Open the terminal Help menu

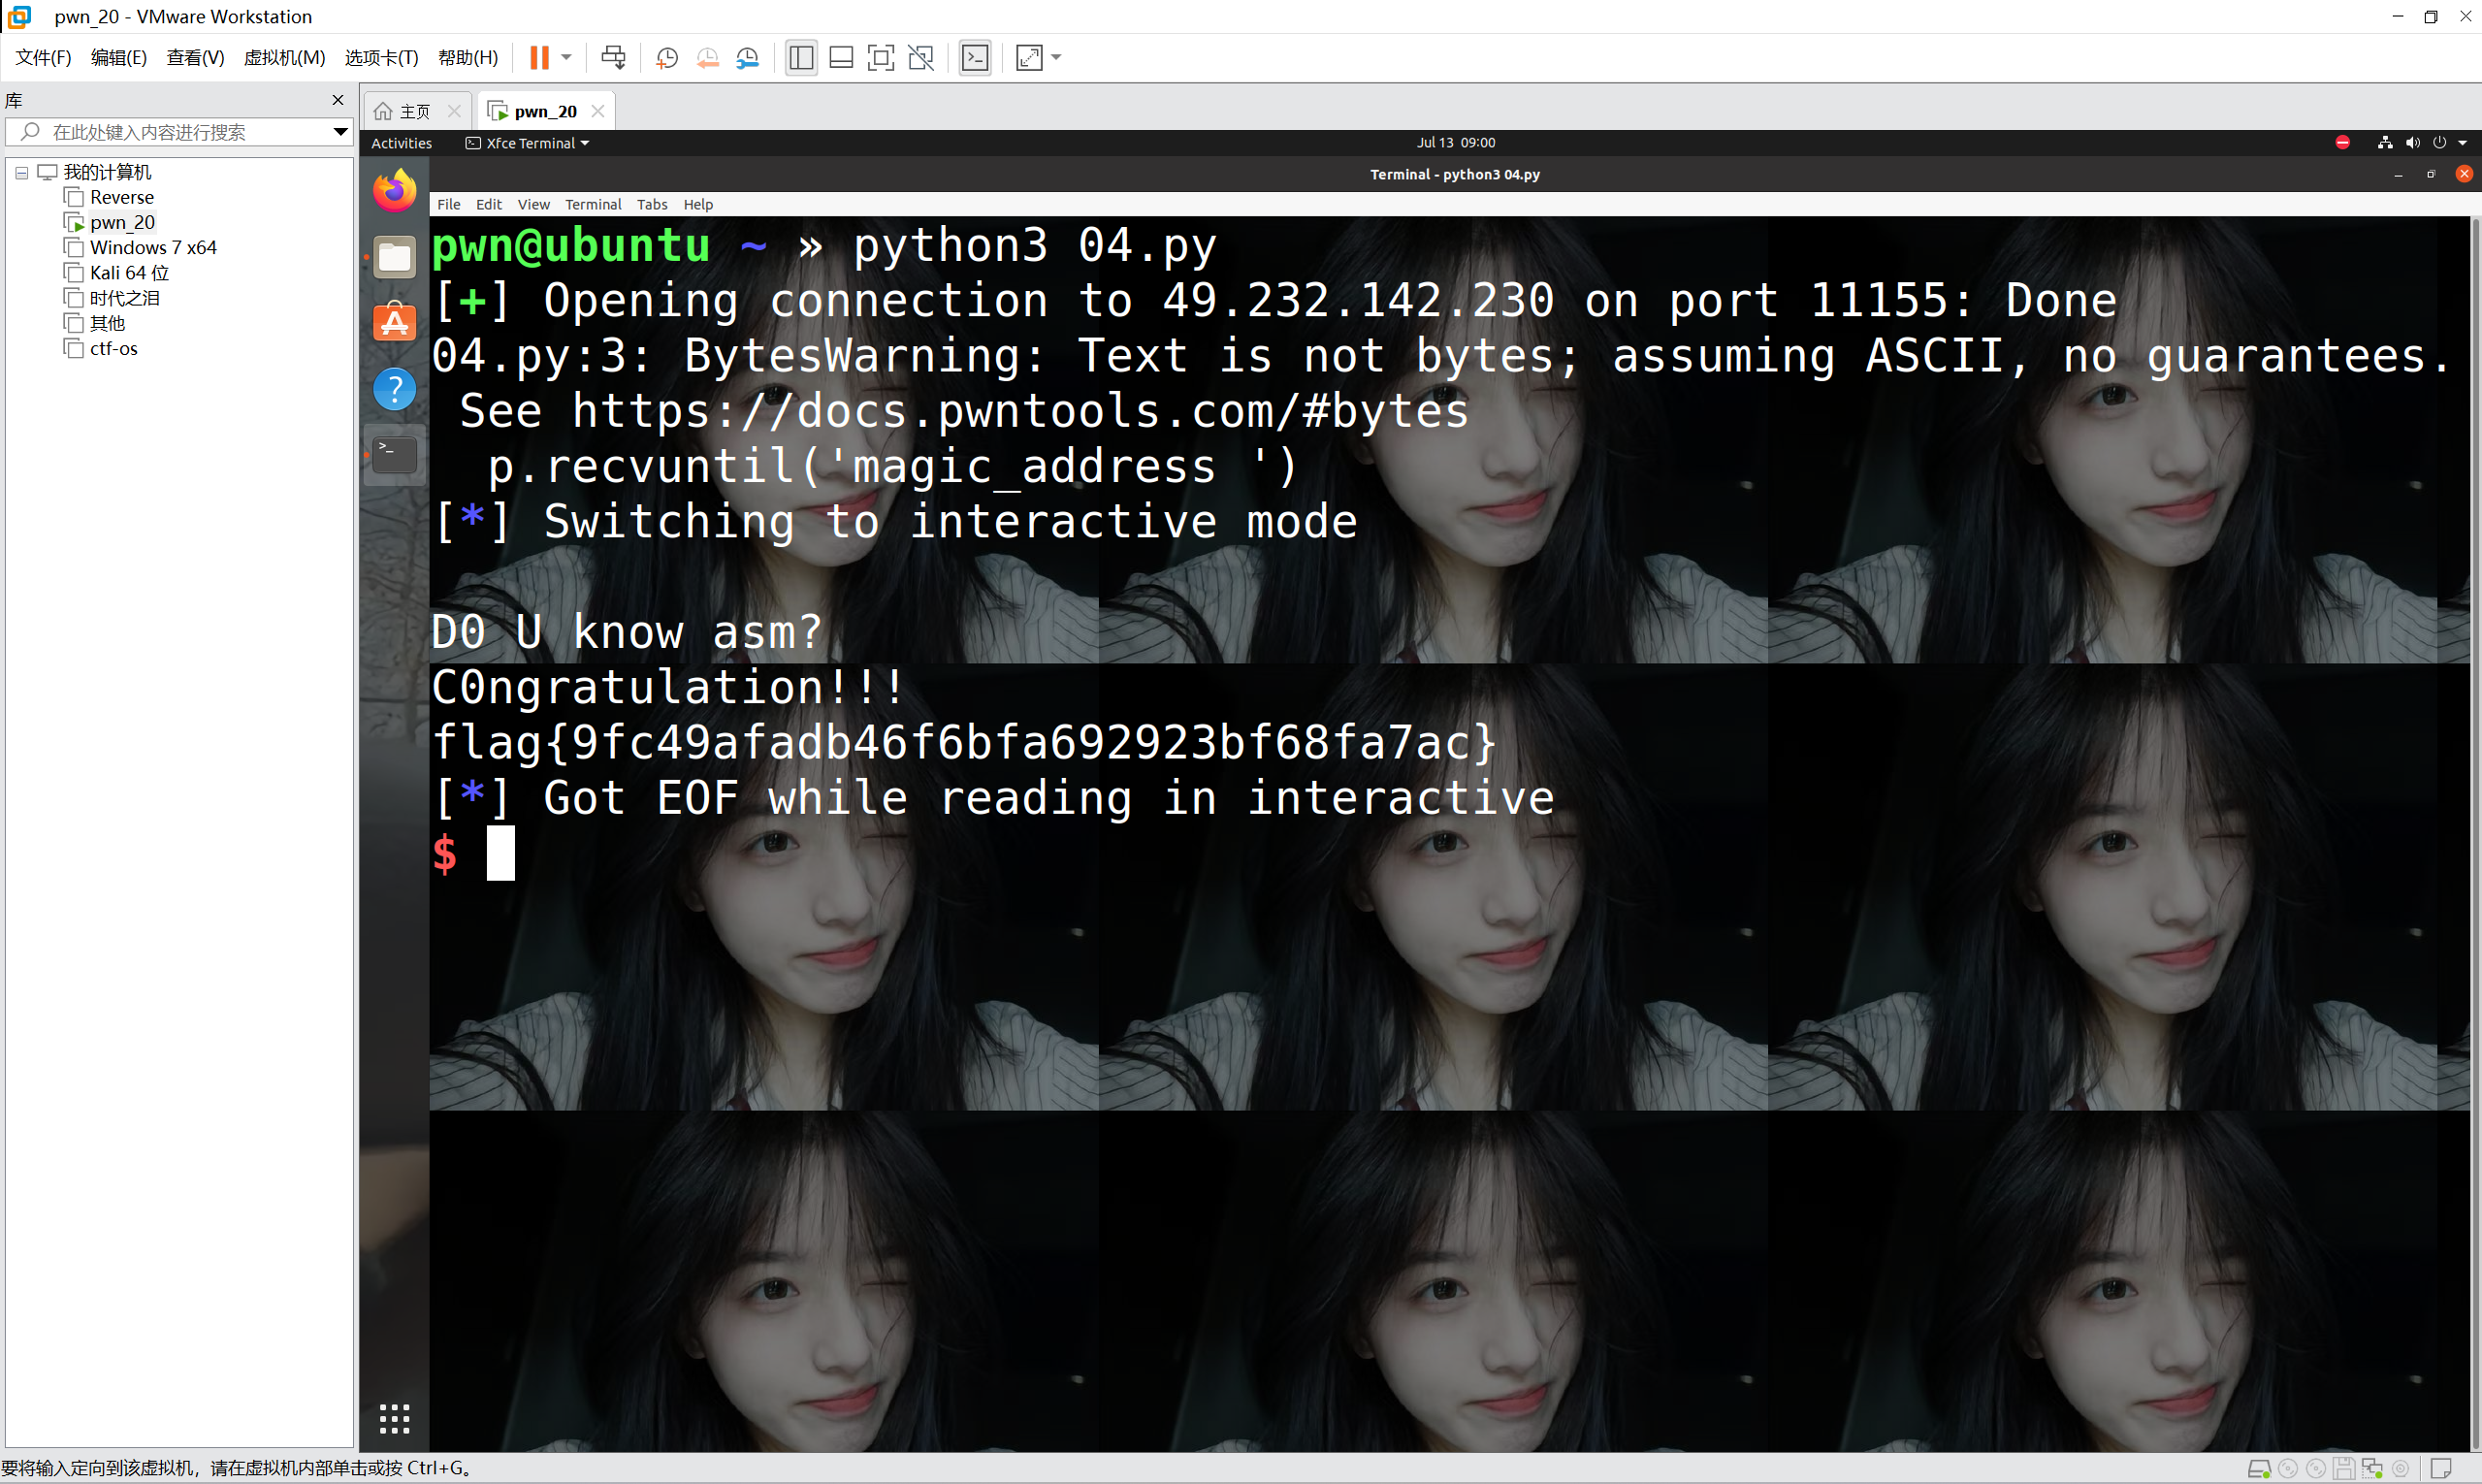[x=698, y=204]
